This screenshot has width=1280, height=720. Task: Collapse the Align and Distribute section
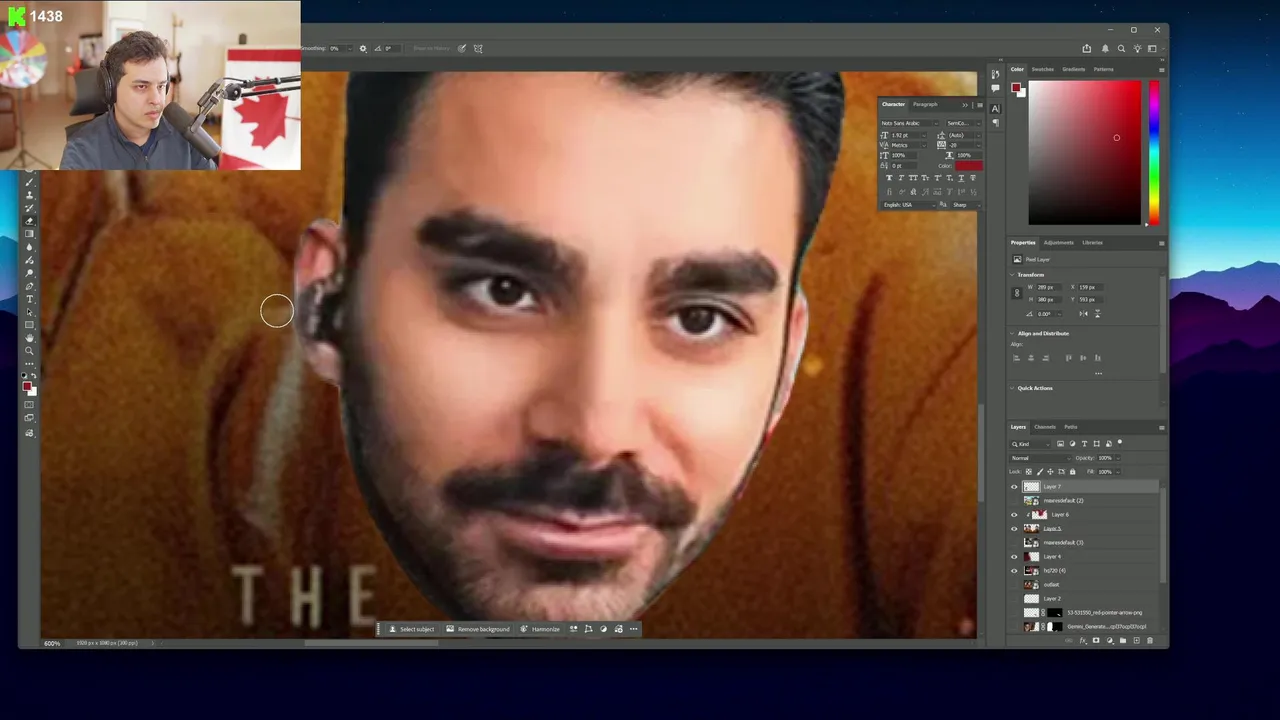pos(1012,334)
